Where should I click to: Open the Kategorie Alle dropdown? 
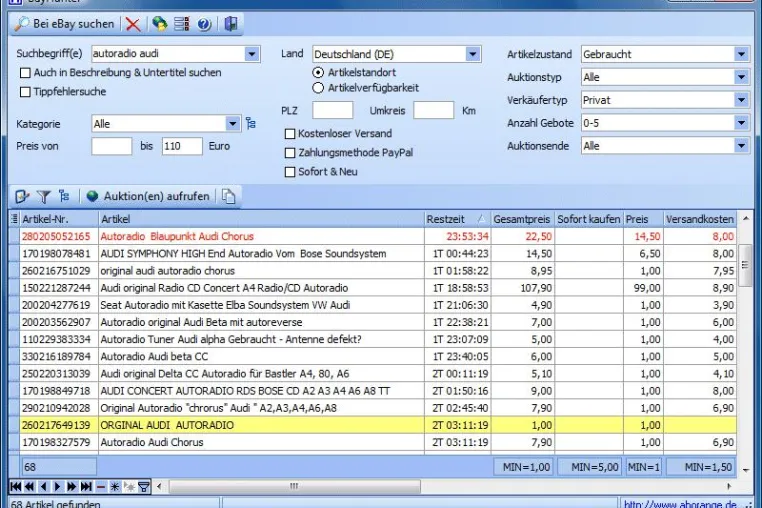pos(233,123)
